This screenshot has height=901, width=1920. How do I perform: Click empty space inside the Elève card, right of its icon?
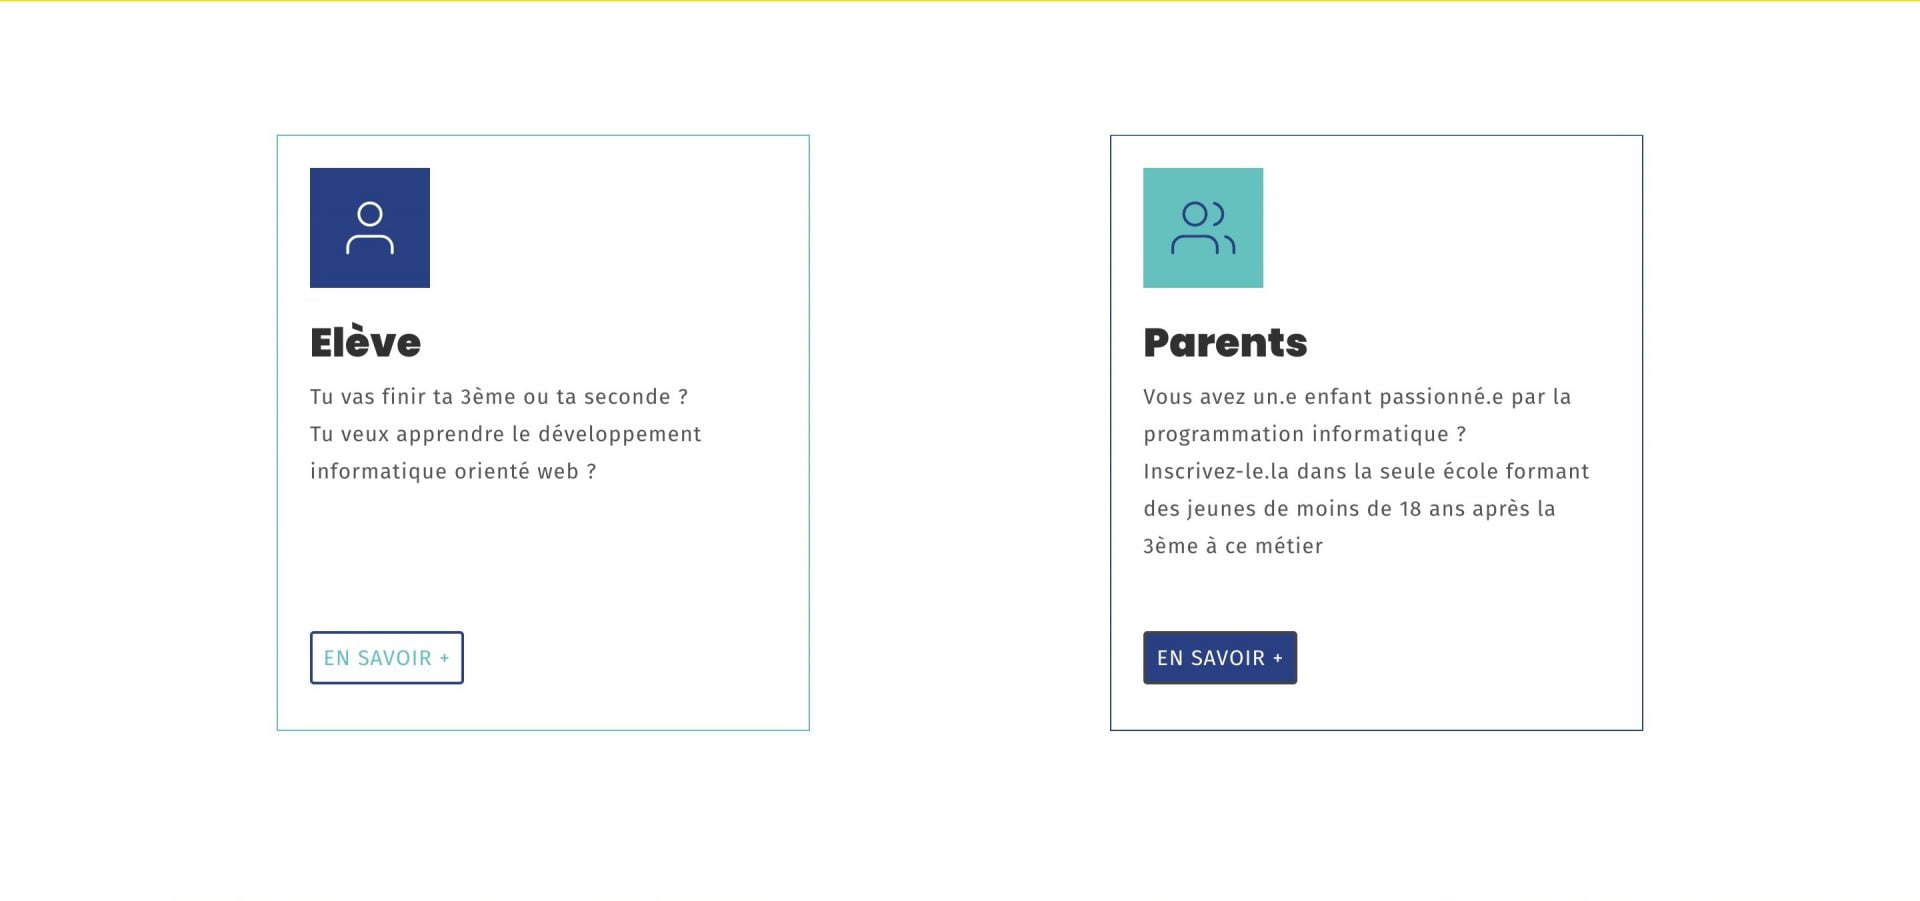[x=620, y=228]
